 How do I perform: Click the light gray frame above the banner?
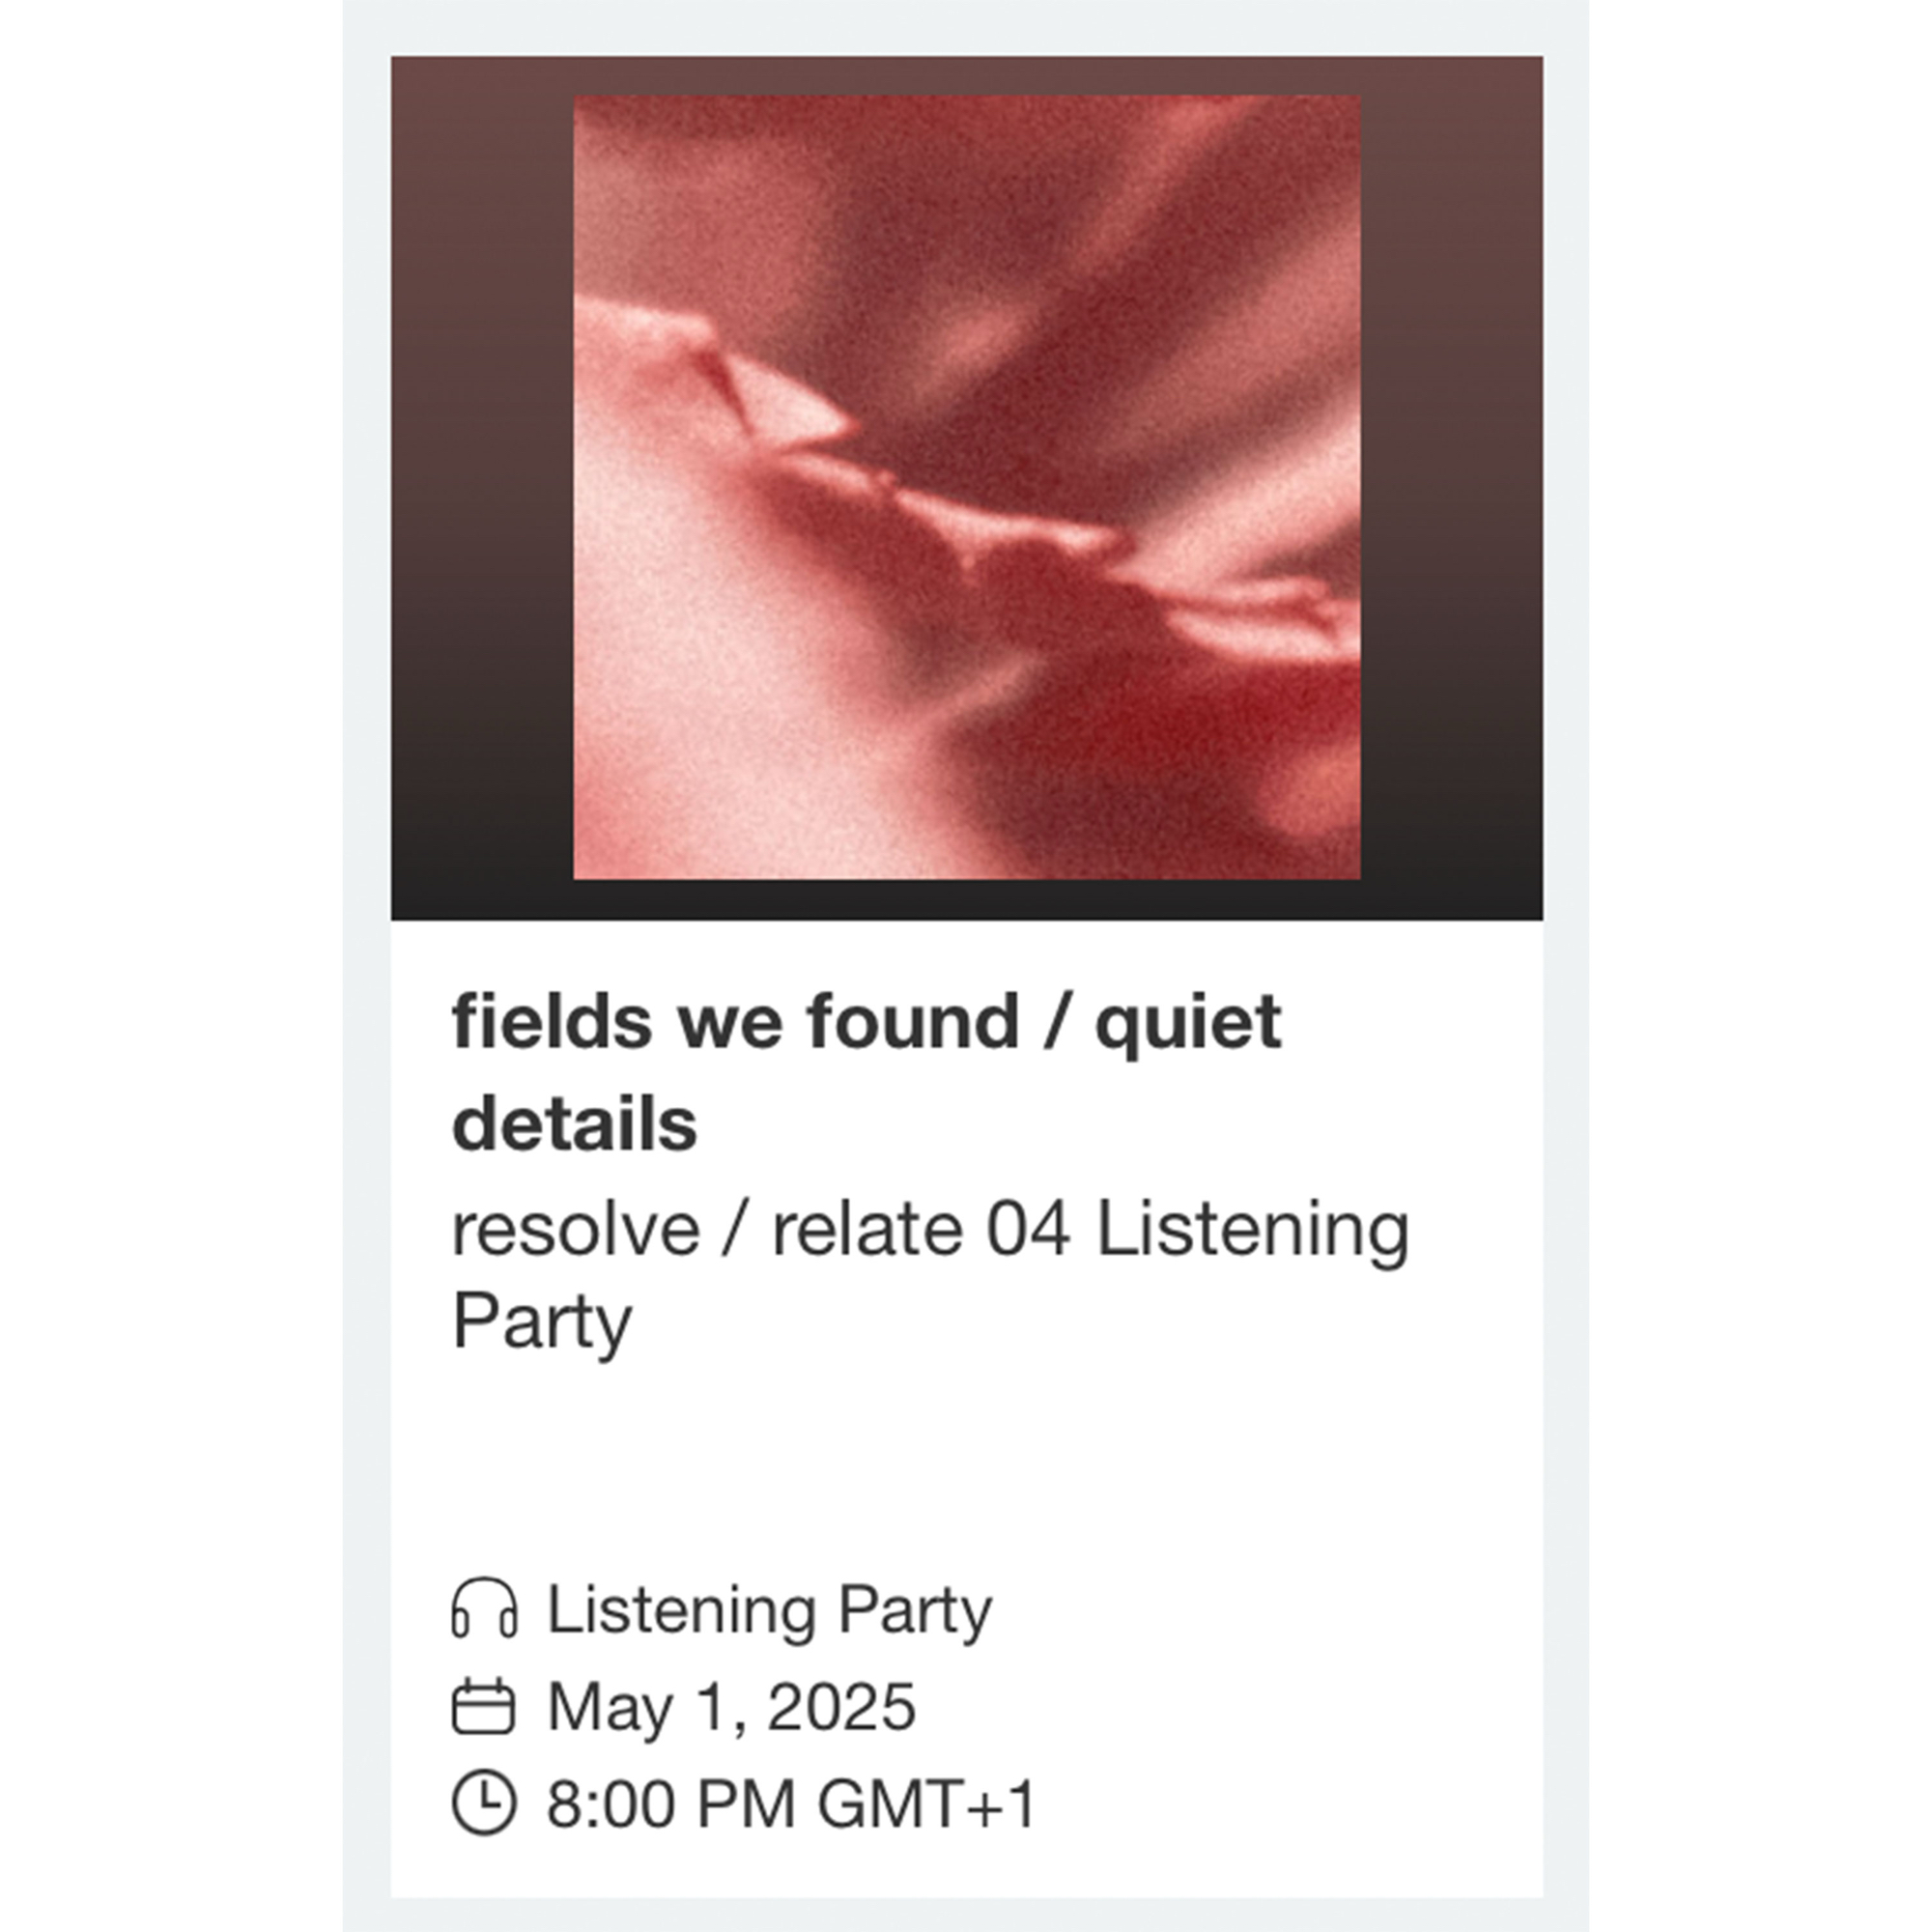click(966, 27)
